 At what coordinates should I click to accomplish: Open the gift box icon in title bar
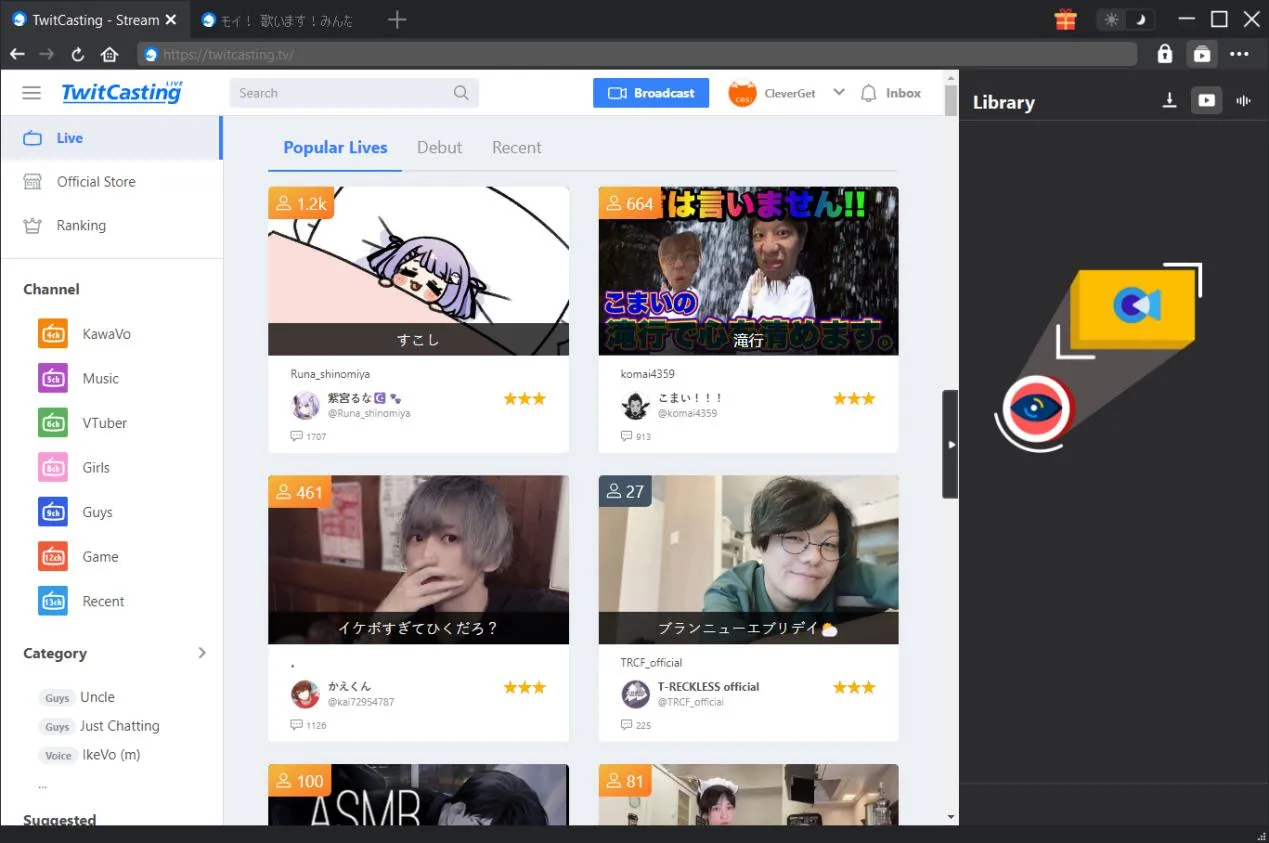pos(1065,19)
